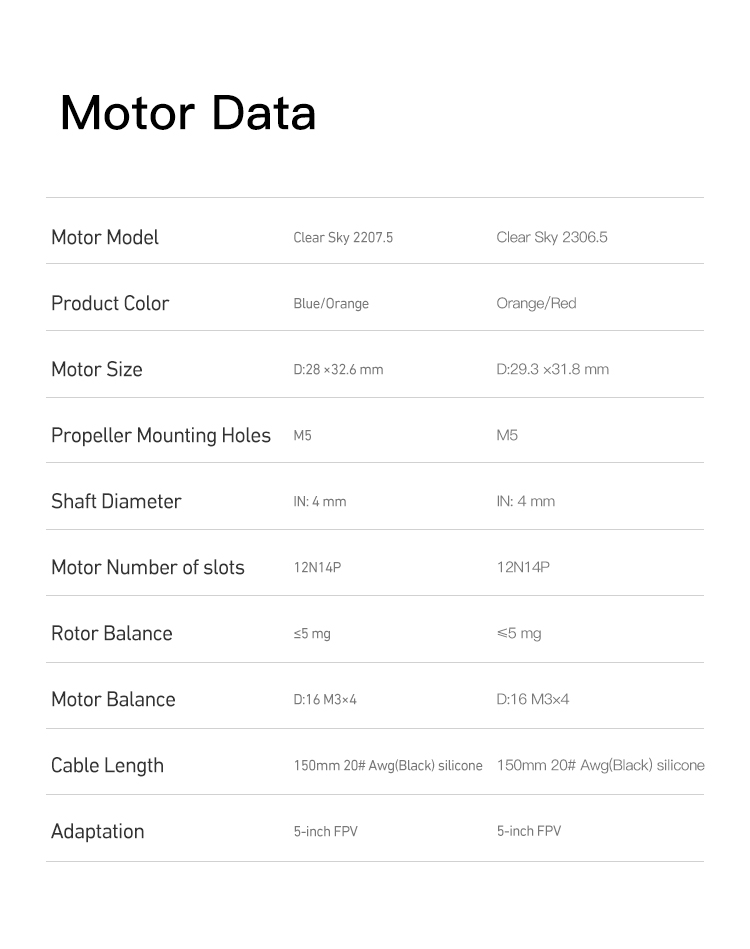
Task: Select the Cable Length label
Action: pyautogui.click(x=107, y=765)
